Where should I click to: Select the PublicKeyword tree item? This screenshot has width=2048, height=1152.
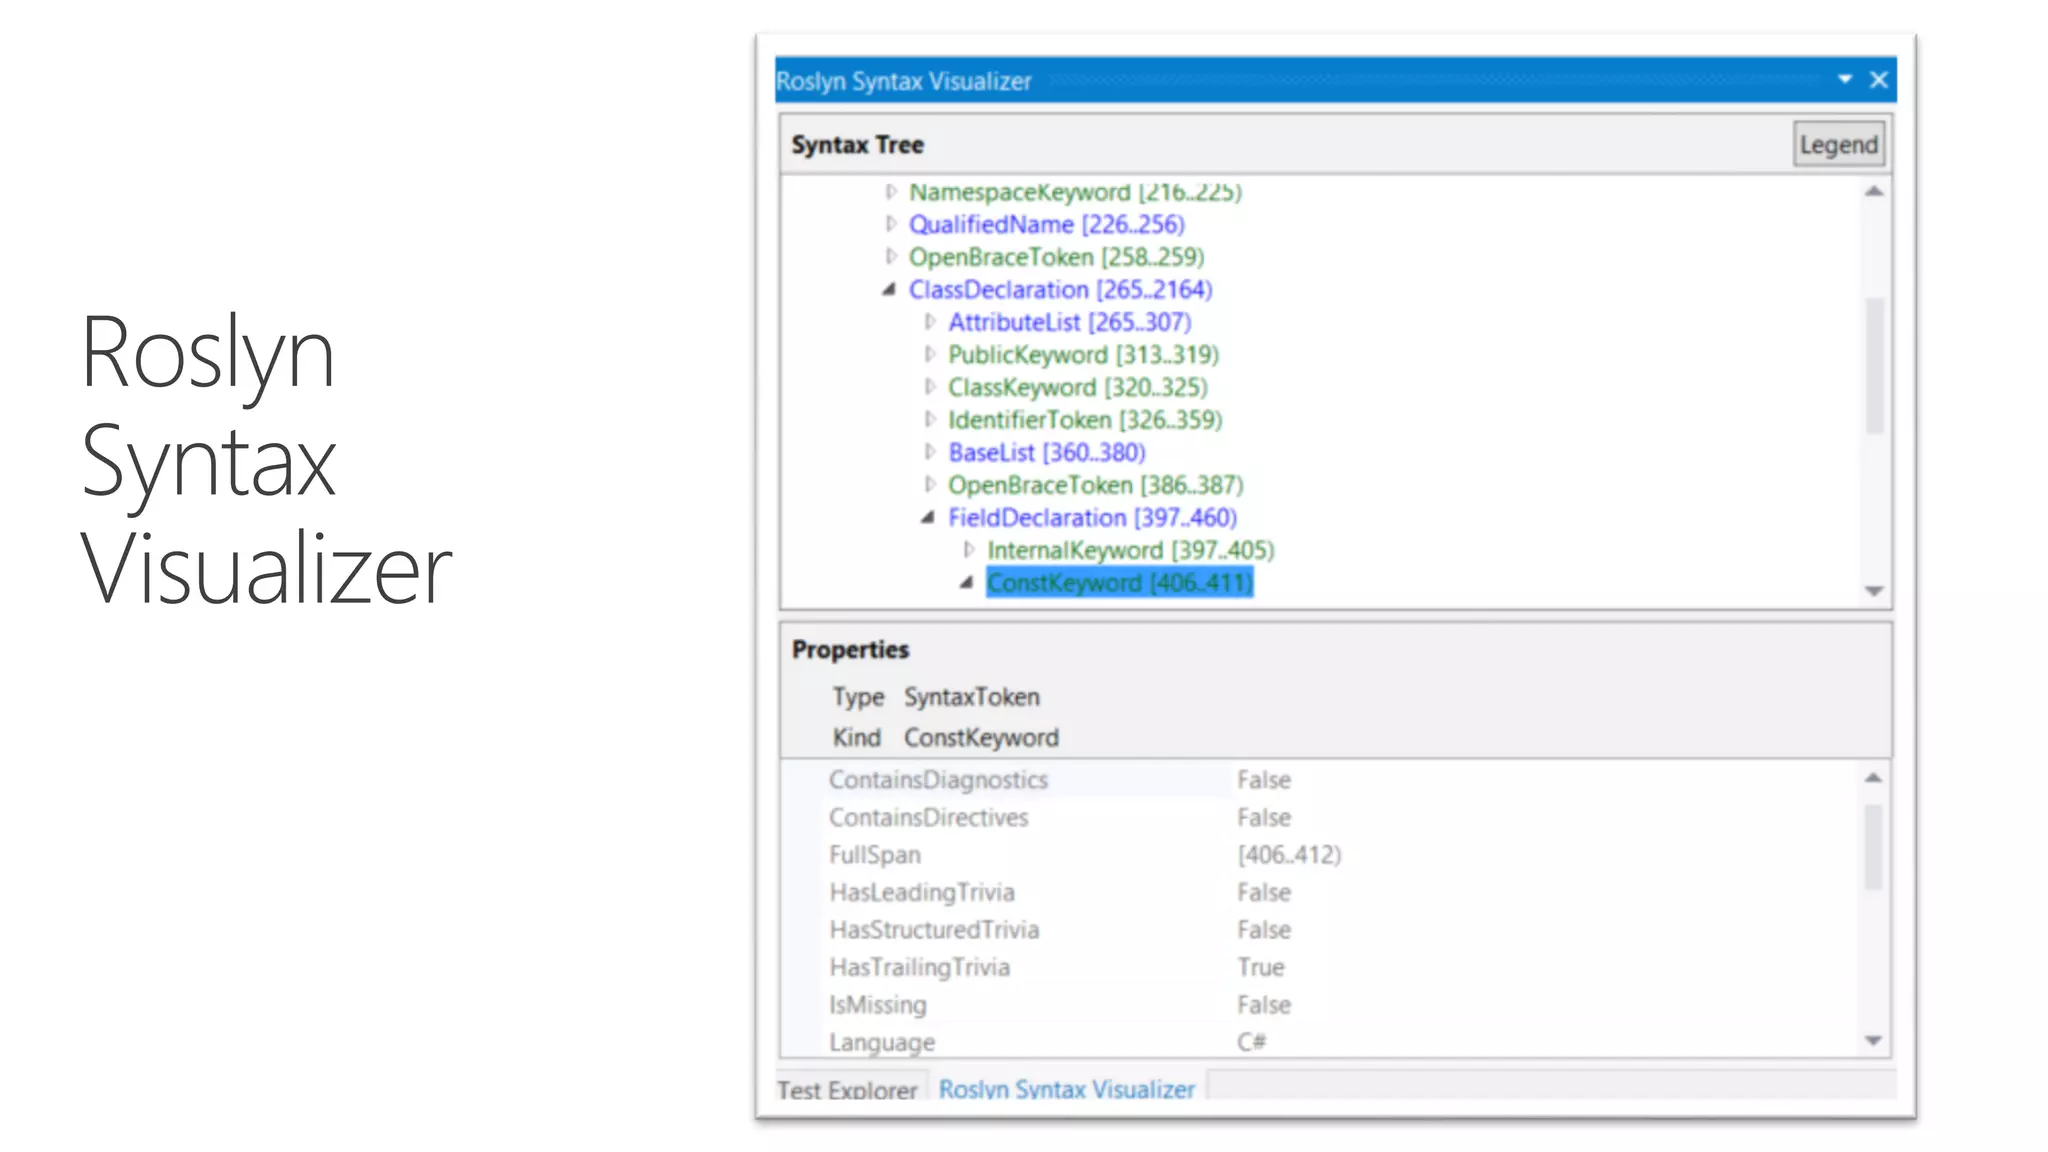1082,355
